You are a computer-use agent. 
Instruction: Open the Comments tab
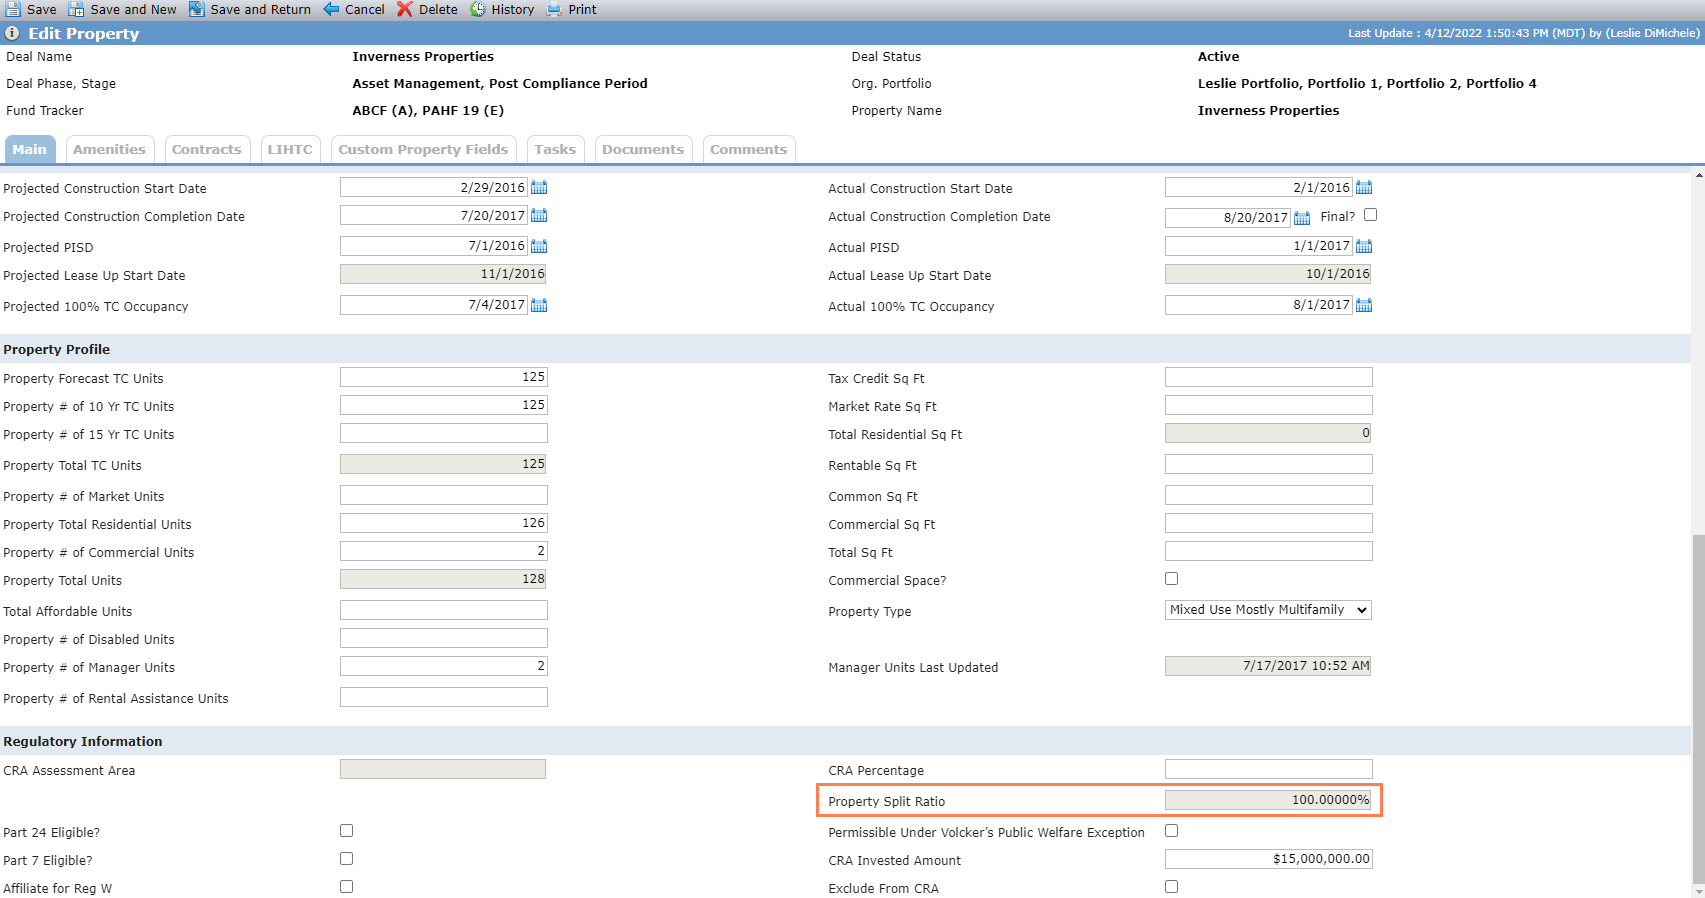pyautogui.click(x=749, y=150)
